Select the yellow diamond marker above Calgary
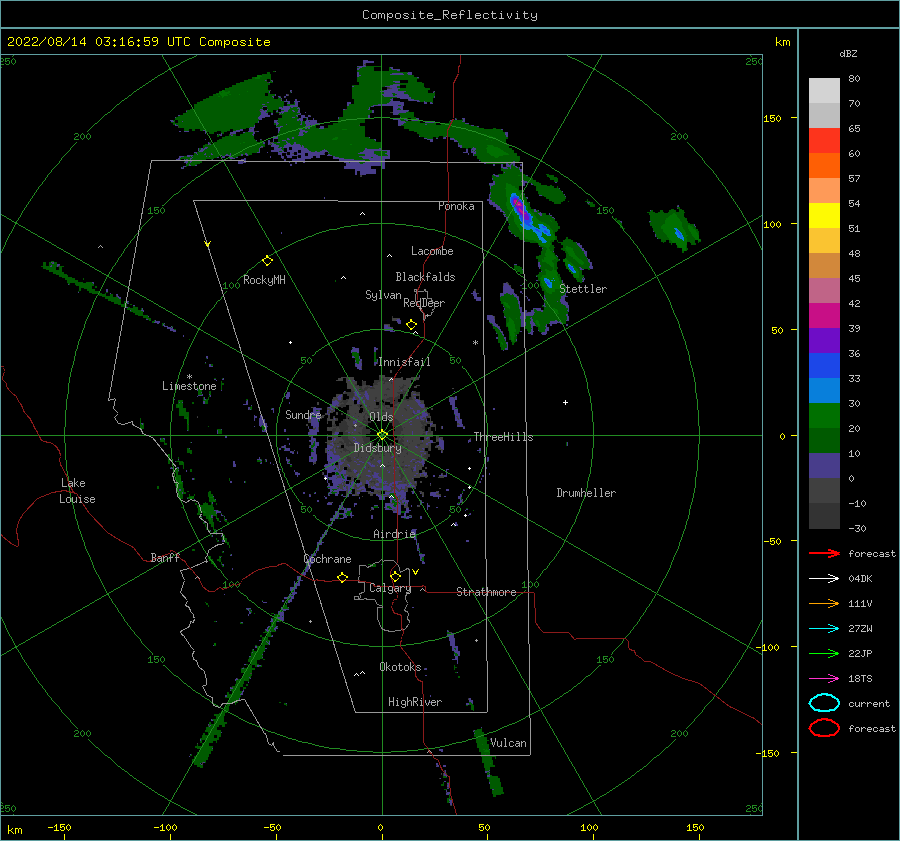900x841 pixels. point(395,576)
